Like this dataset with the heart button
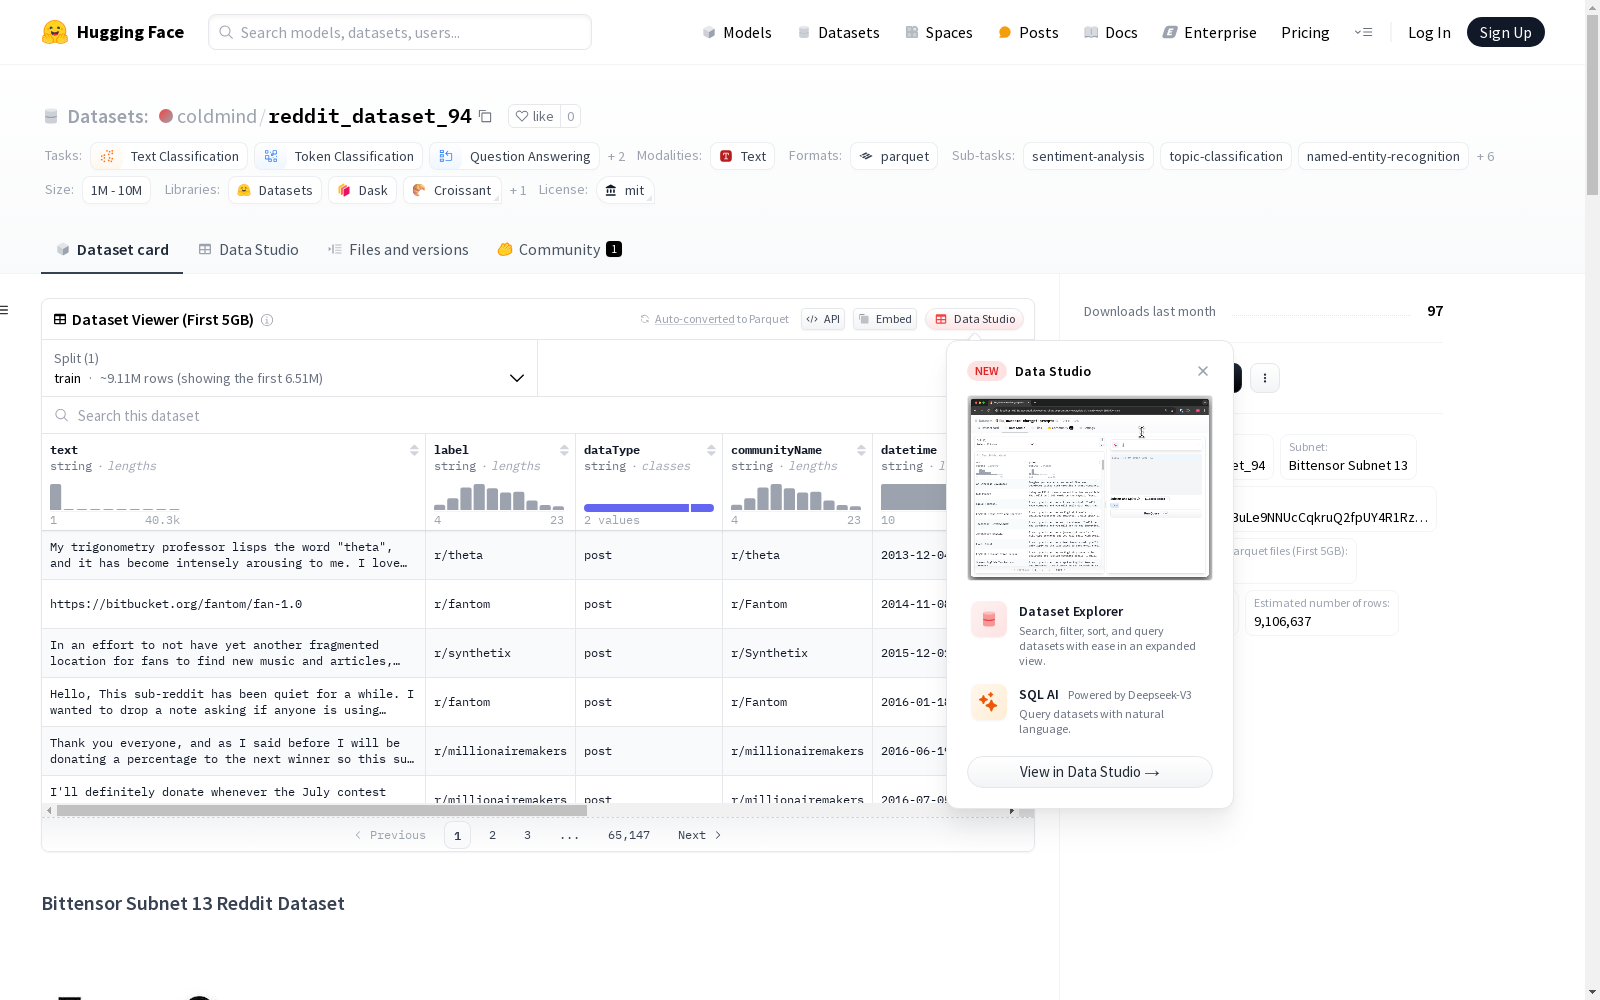 click(x=534, y=116)
